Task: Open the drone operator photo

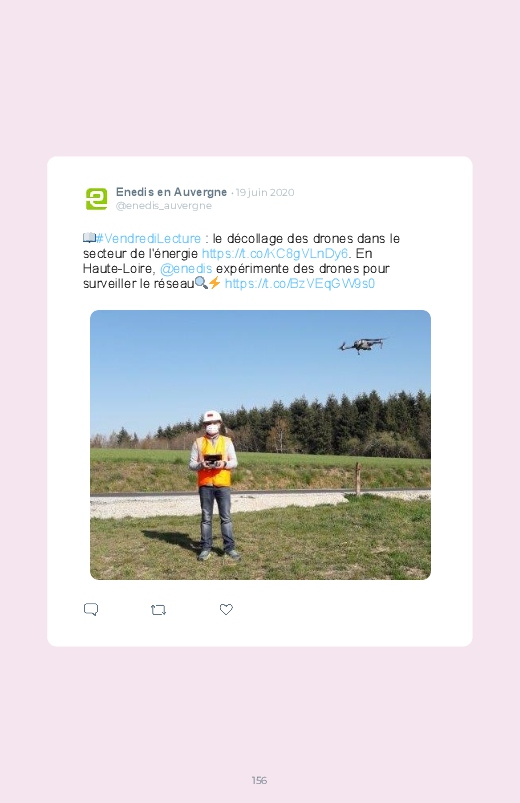Action: coord(260,445)
